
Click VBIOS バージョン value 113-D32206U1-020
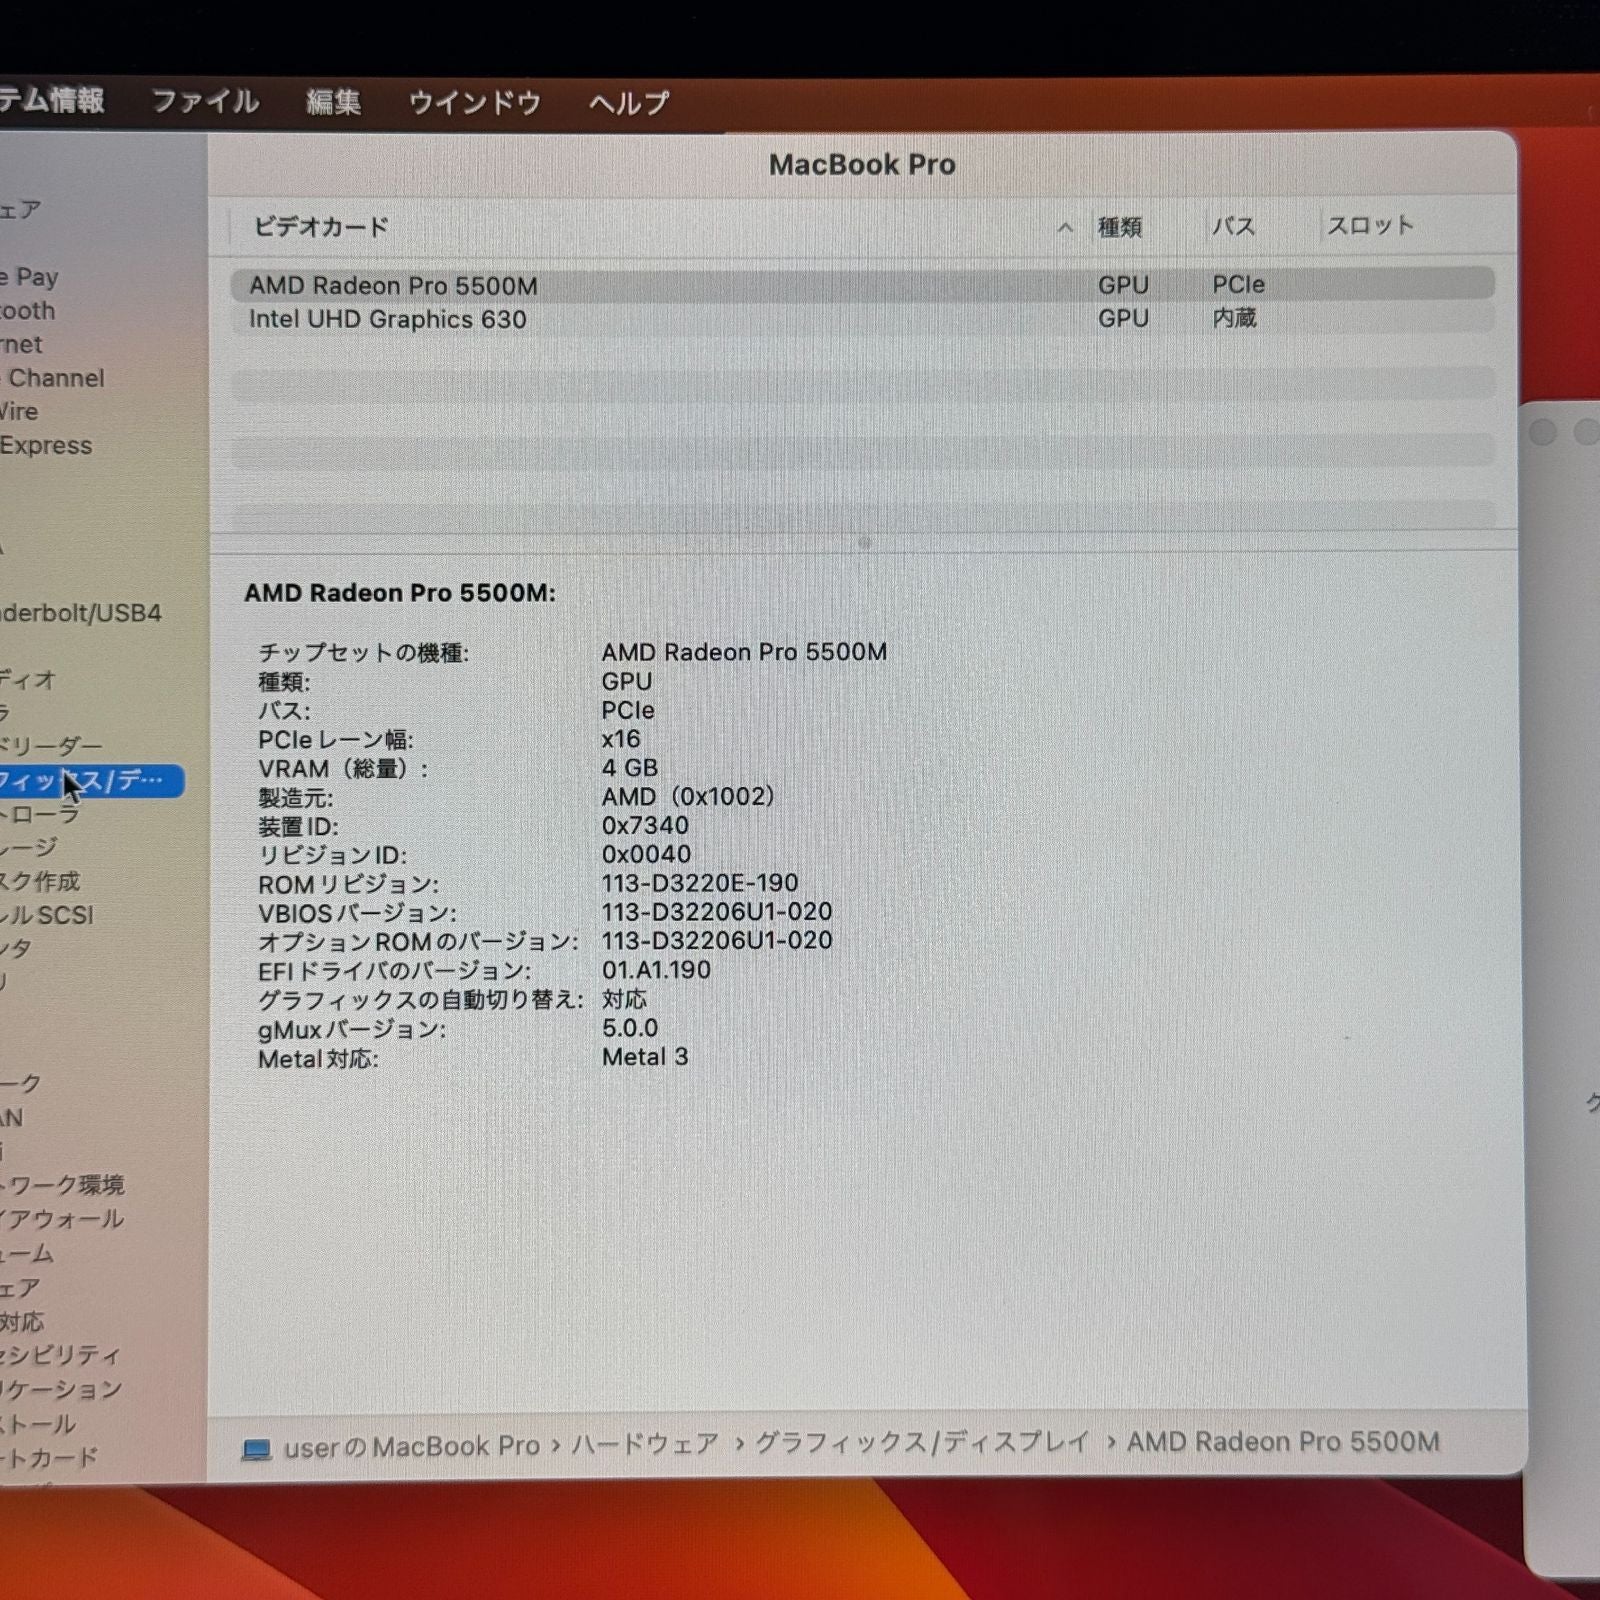coord(717,912)
